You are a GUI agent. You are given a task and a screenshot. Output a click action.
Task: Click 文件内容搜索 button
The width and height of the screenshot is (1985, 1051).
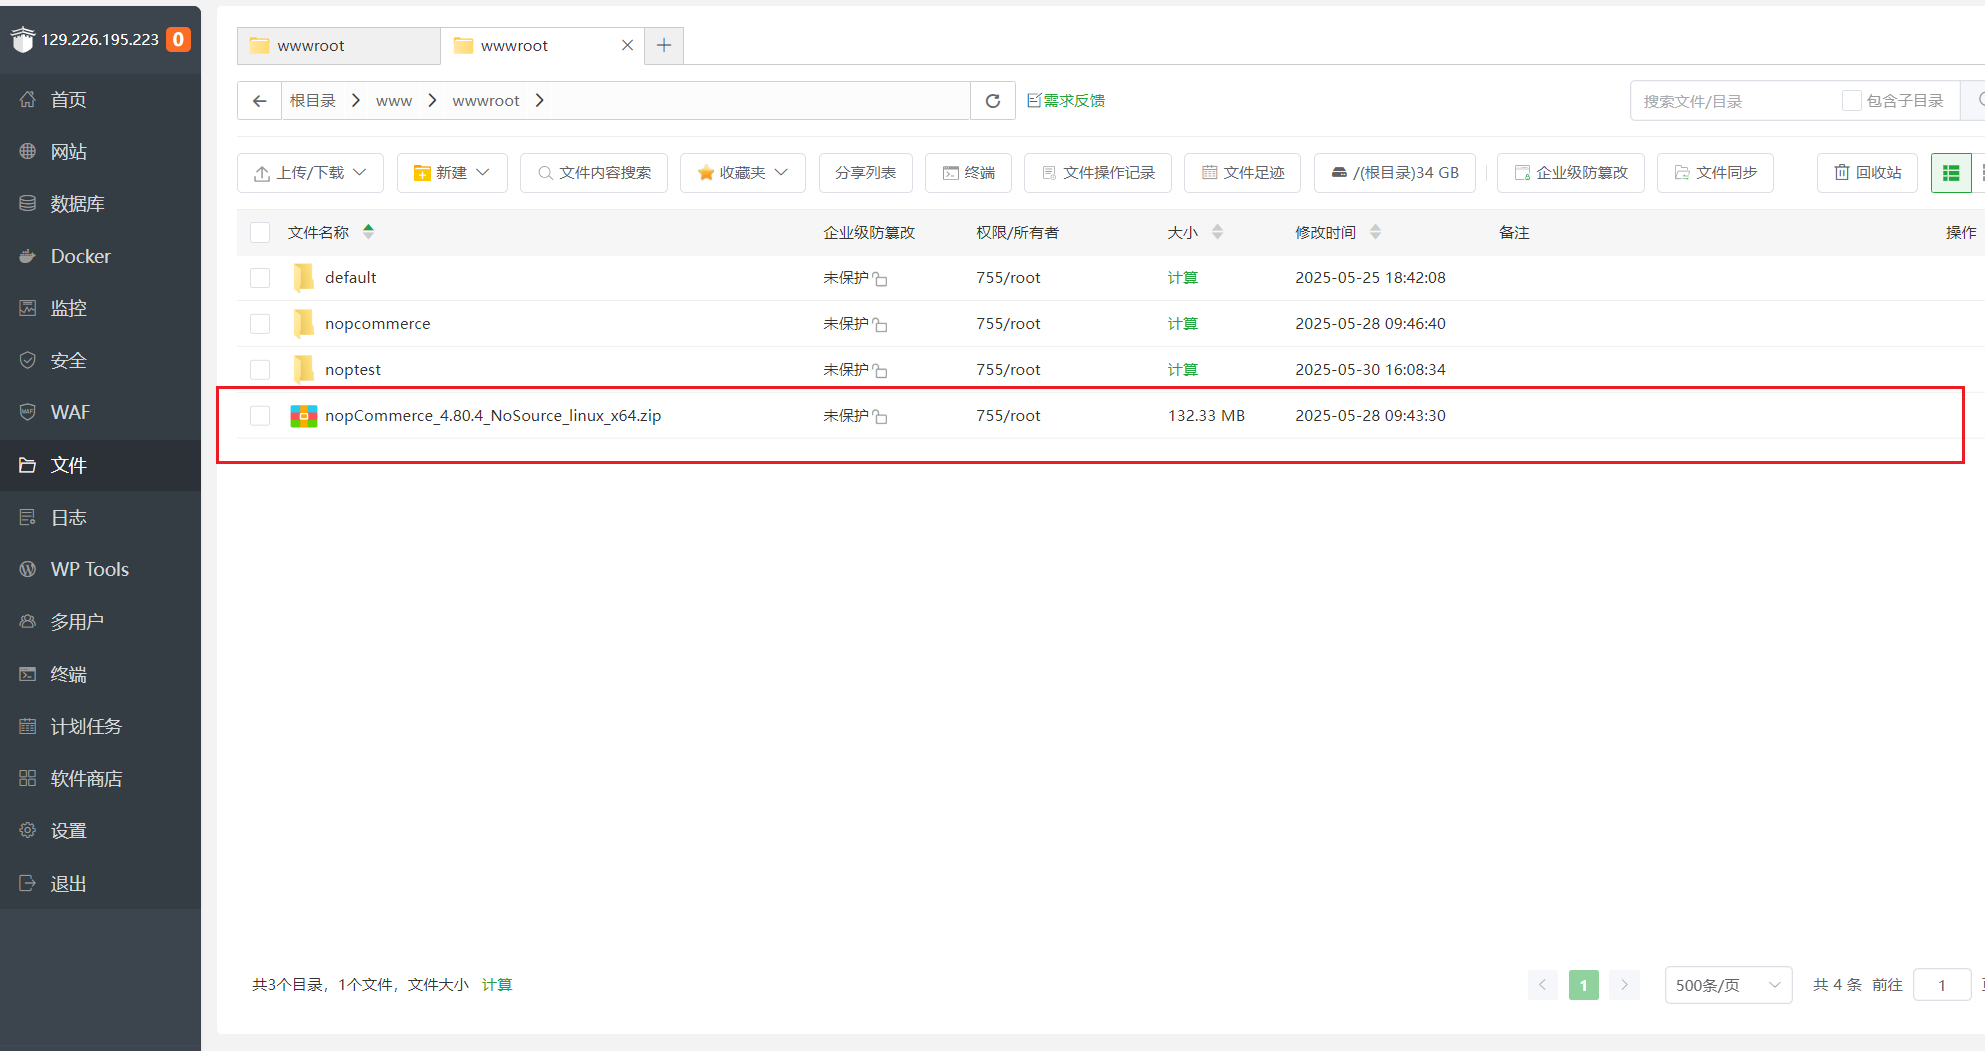pos(594,173)
